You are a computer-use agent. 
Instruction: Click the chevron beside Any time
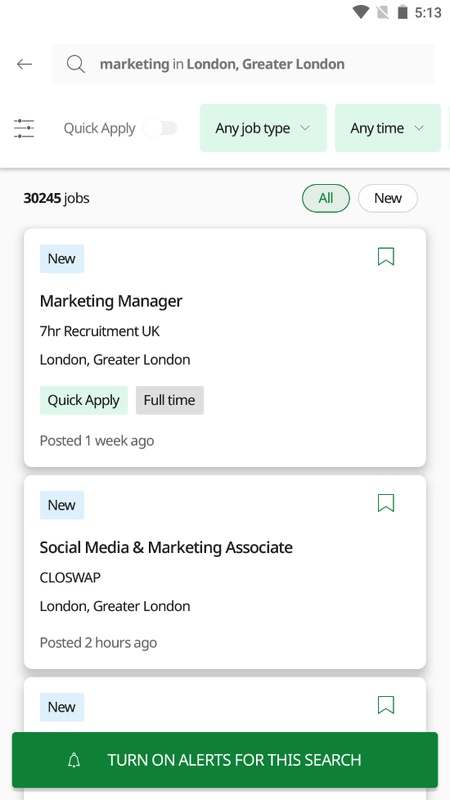419,128
